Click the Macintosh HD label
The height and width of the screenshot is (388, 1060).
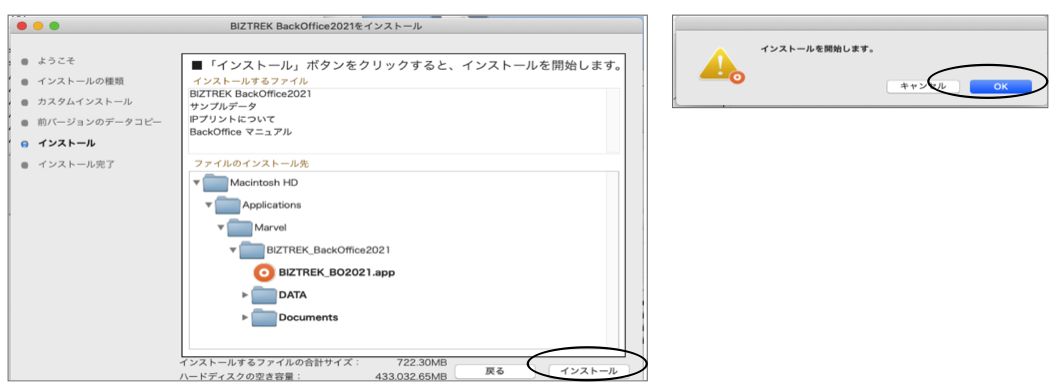264,183
